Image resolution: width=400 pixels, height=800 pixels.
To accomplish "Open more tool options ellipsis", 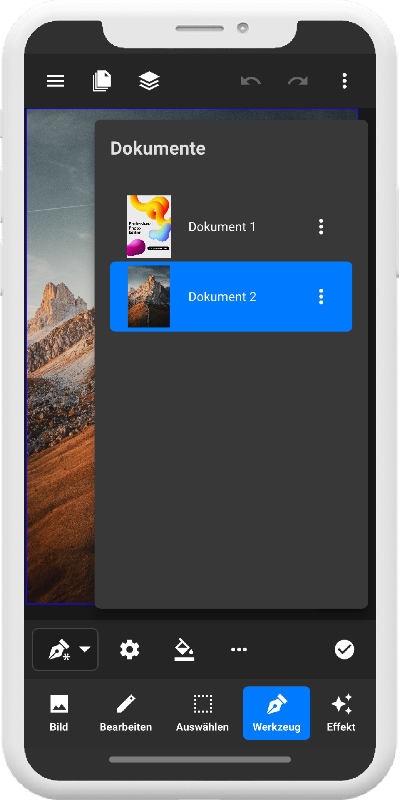I will point(239,649).
